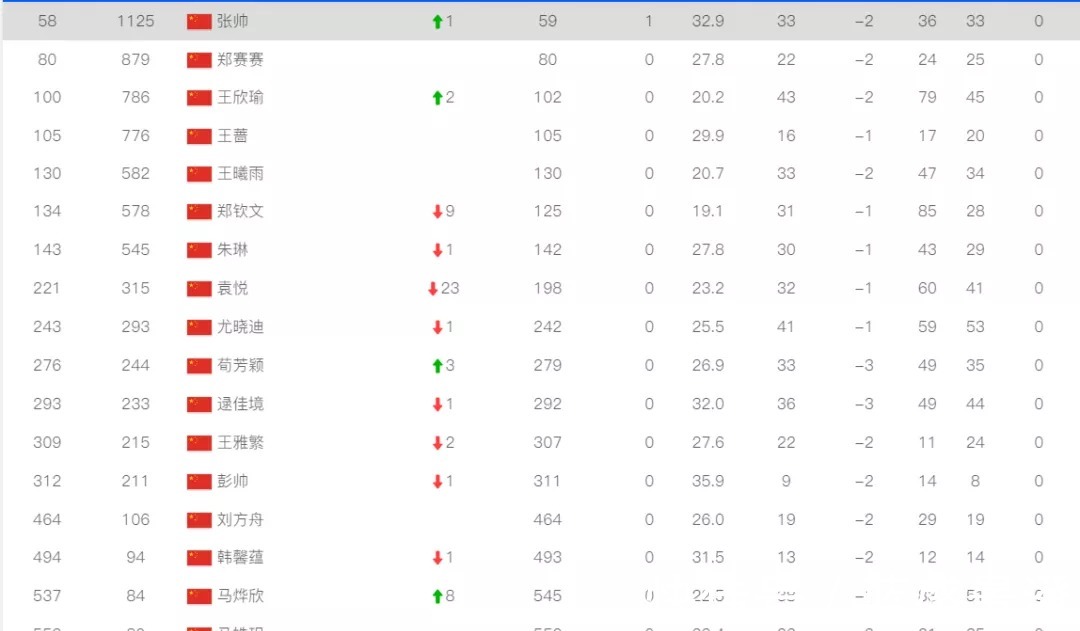Click the China flag beside 韩馨蕴
Viewport: 1080px width, 631px height.
tap(199, 557)
